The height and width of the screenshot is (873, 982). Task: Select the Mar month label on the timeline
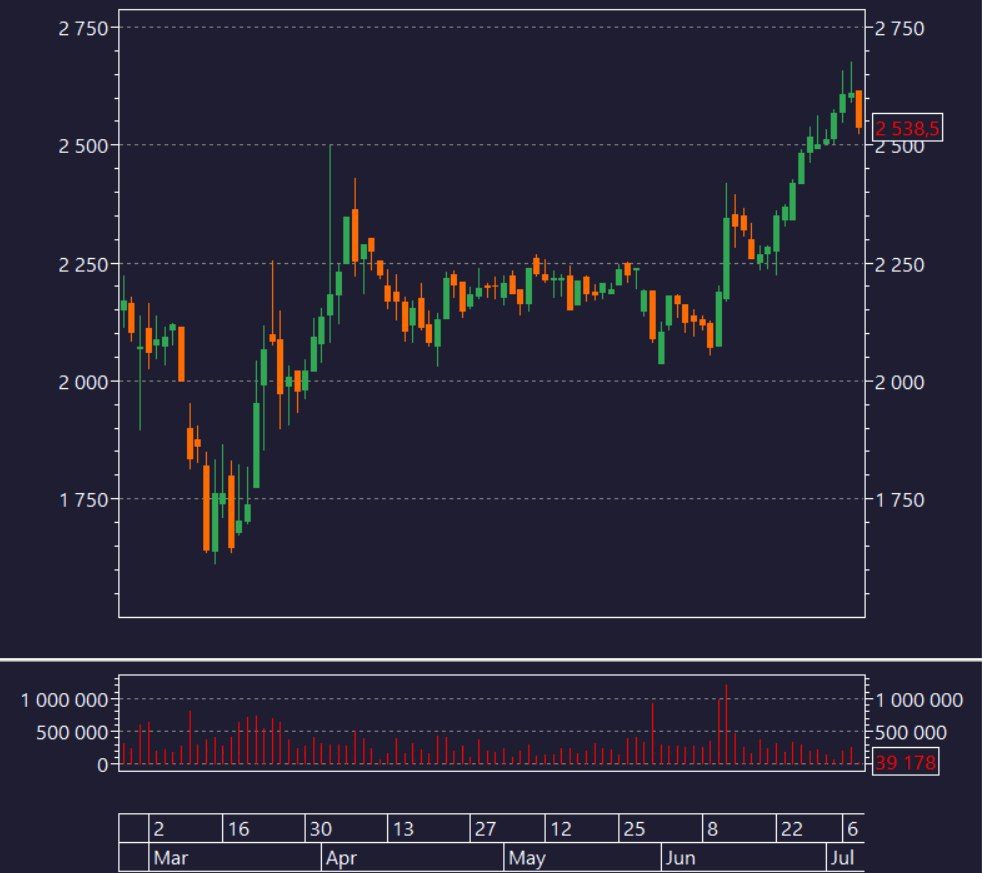tap(170, 858)
